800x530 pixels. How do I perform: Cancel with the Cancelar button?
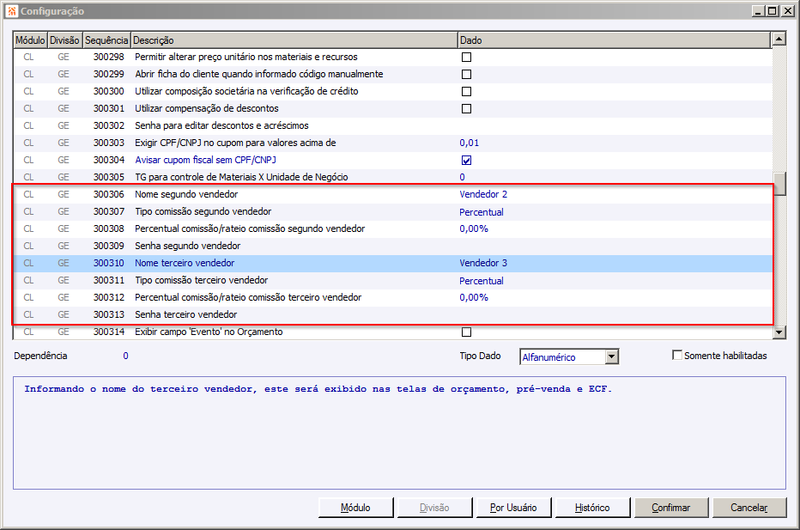pyautogui.click(x=749, y=508)
